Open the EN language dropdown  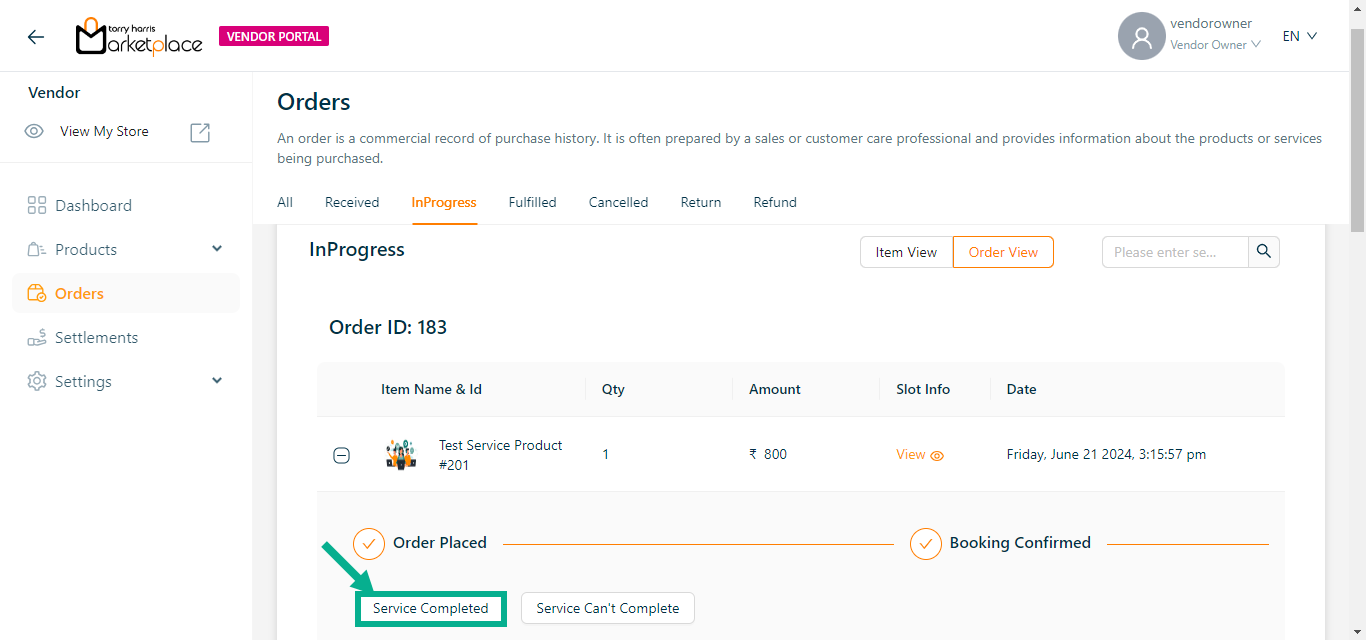pos(1300,37)
